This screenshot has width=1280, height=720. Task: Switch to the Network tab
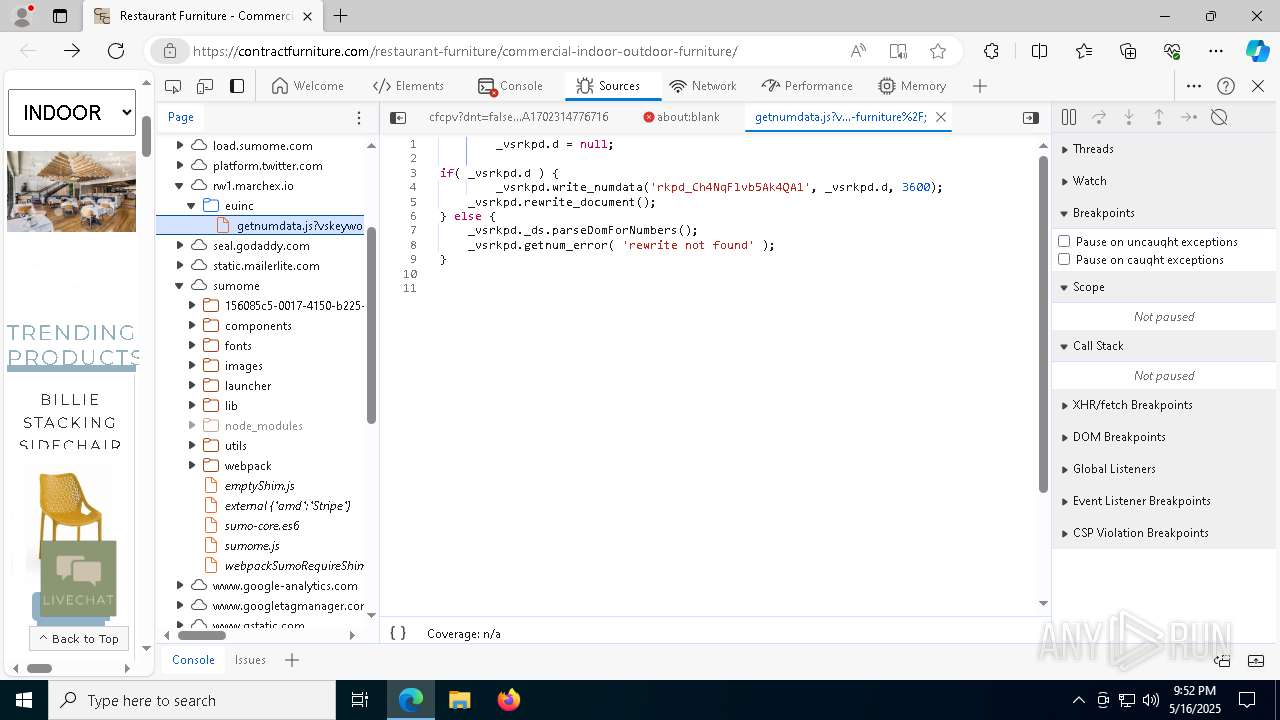(703, 86)
